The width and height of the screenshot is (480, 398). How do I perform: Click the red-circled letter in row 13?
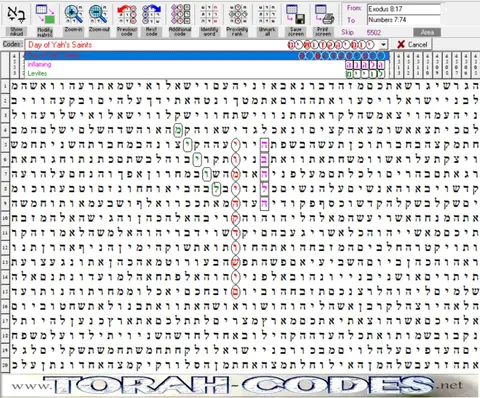236,262
